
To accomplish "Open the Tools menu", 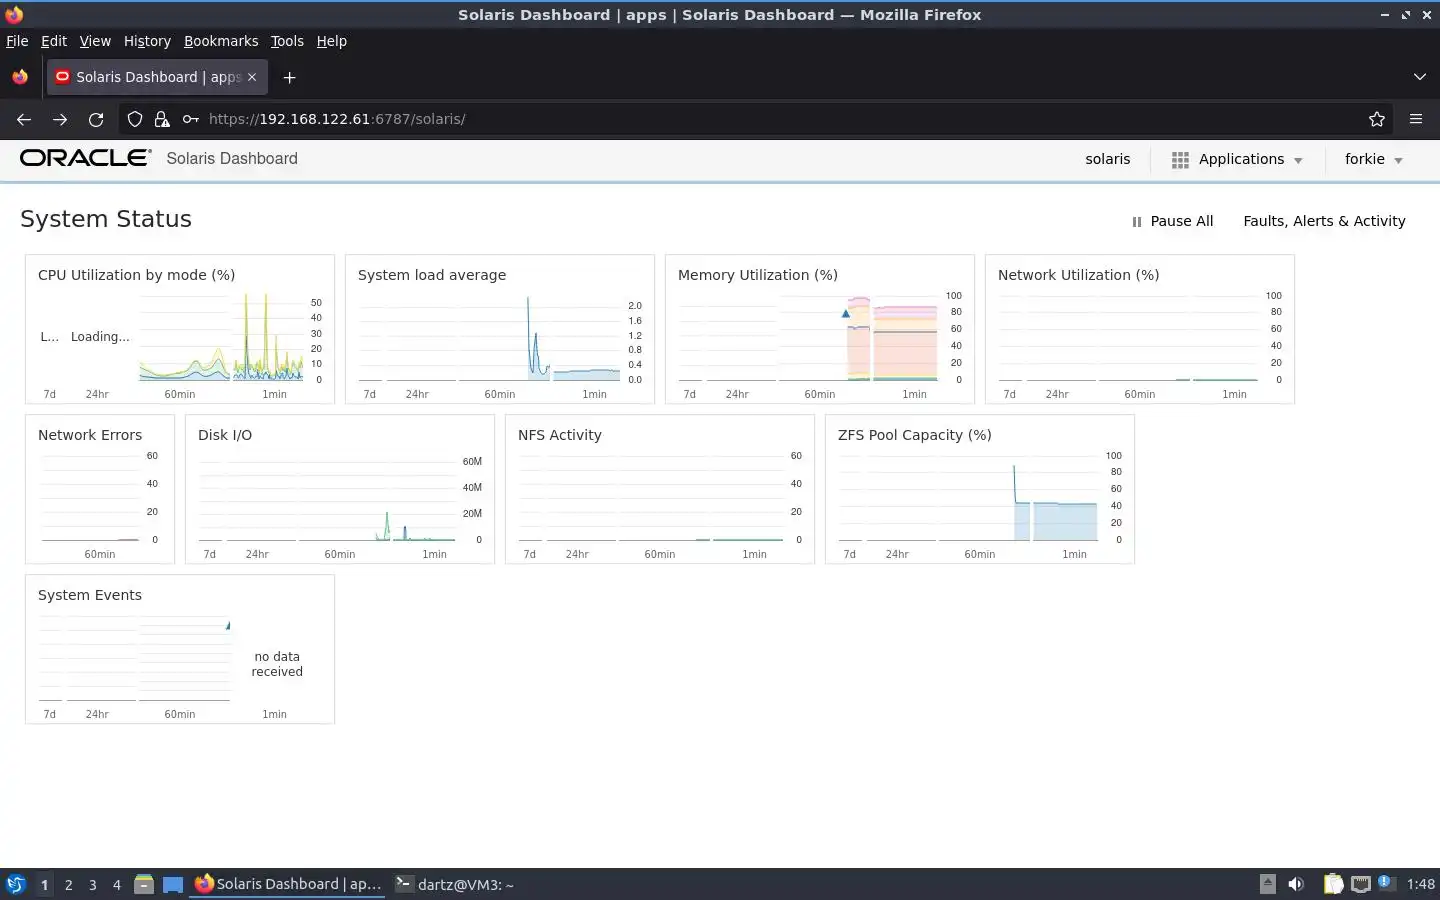I will [x=287, y=41].
